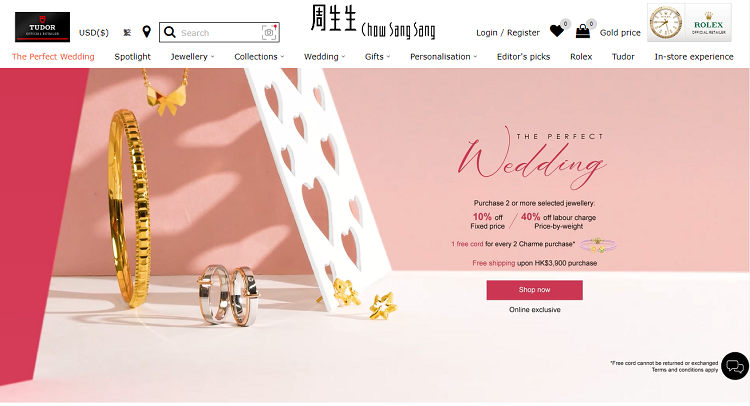Image resolution: width=750 pixels, height=406 pixels.
Task: Open camera image search icon
Action: coord(270,32)
